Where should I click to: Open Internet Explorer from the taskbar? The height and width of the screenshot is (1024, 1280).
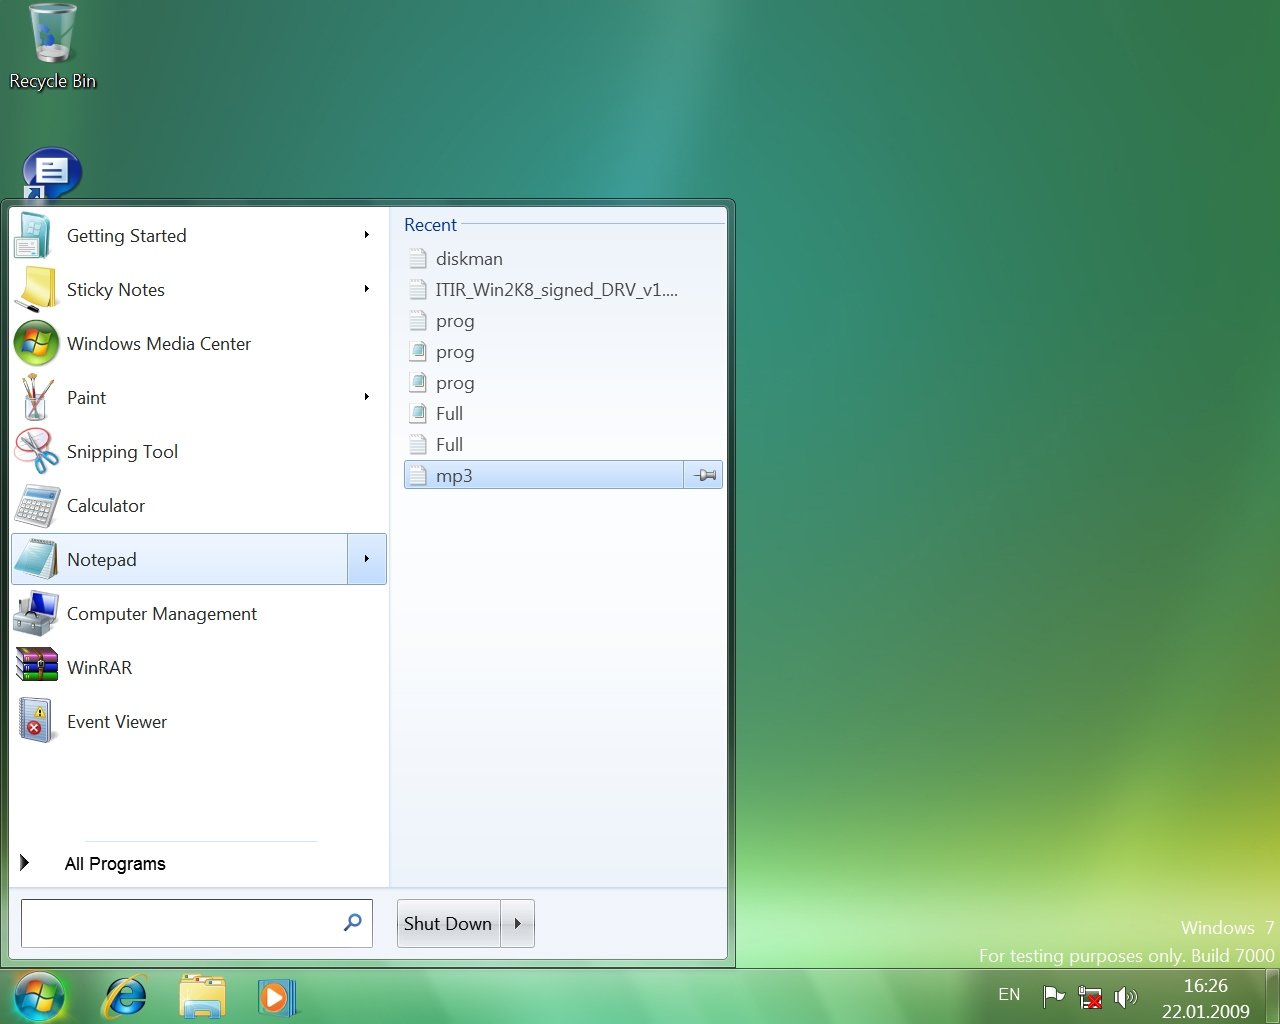(x=126, y=997)
